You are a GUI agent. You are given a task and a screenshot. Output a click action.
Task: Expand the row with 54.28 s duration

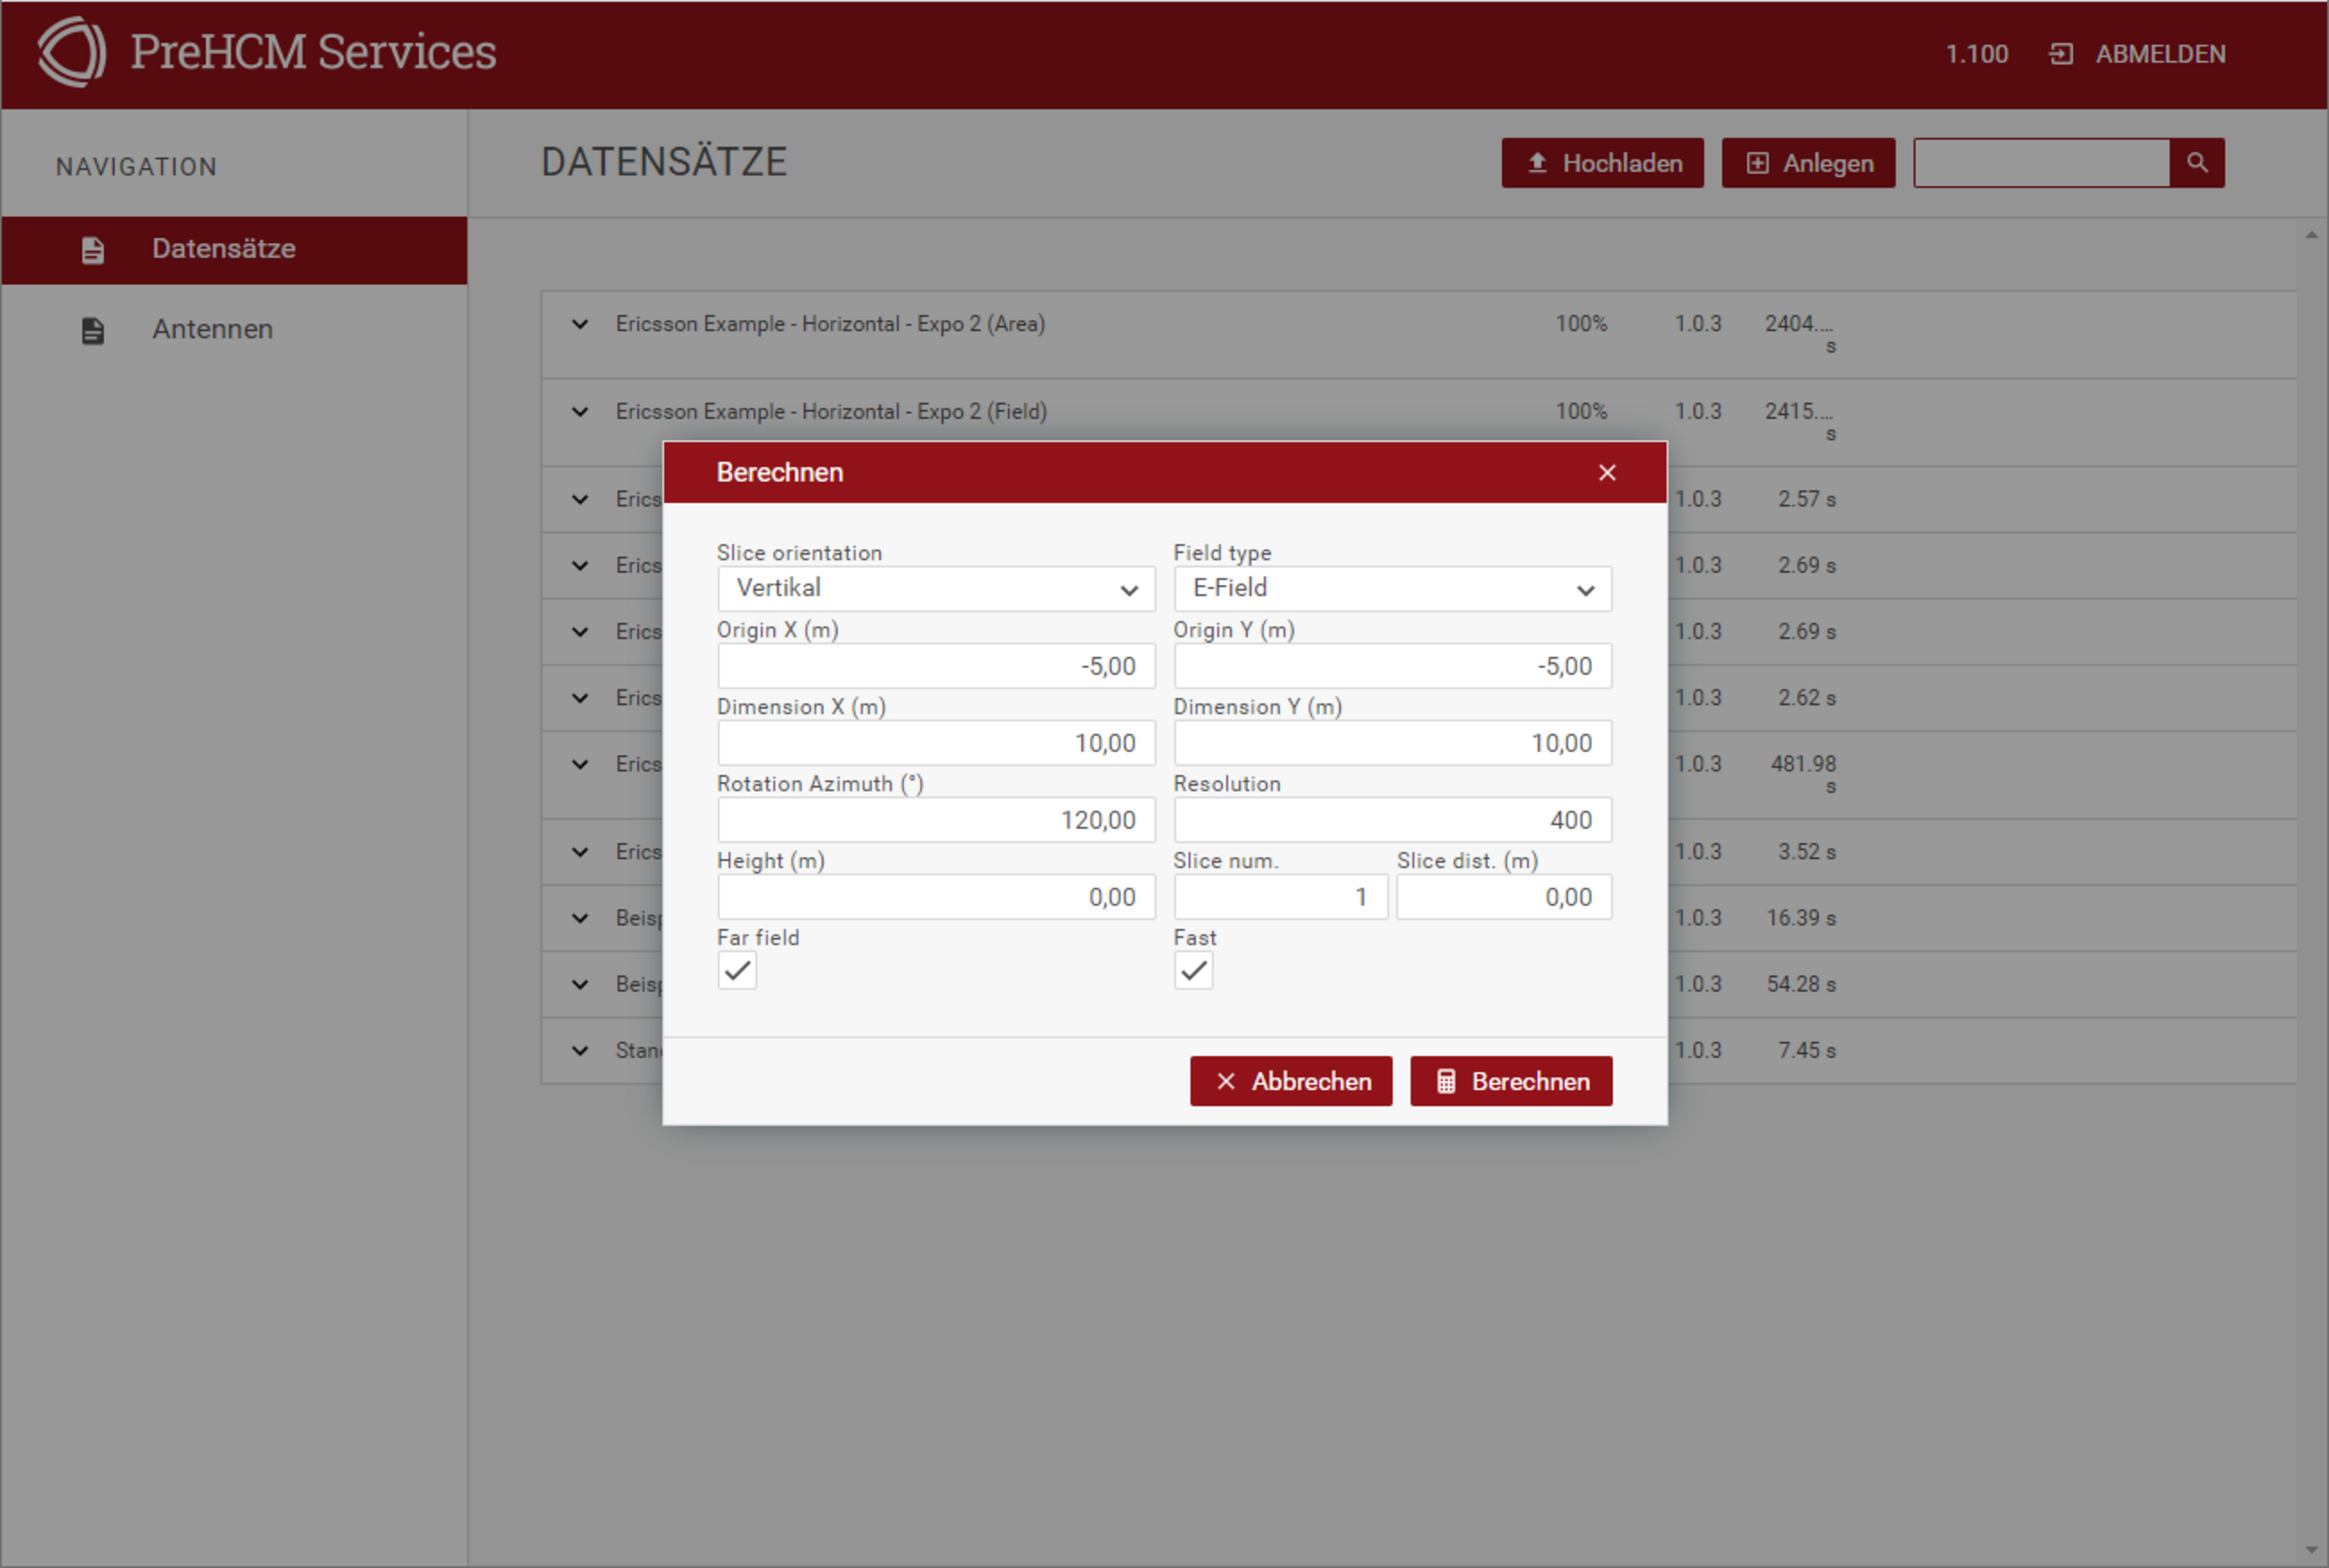[x=580, y=984]
